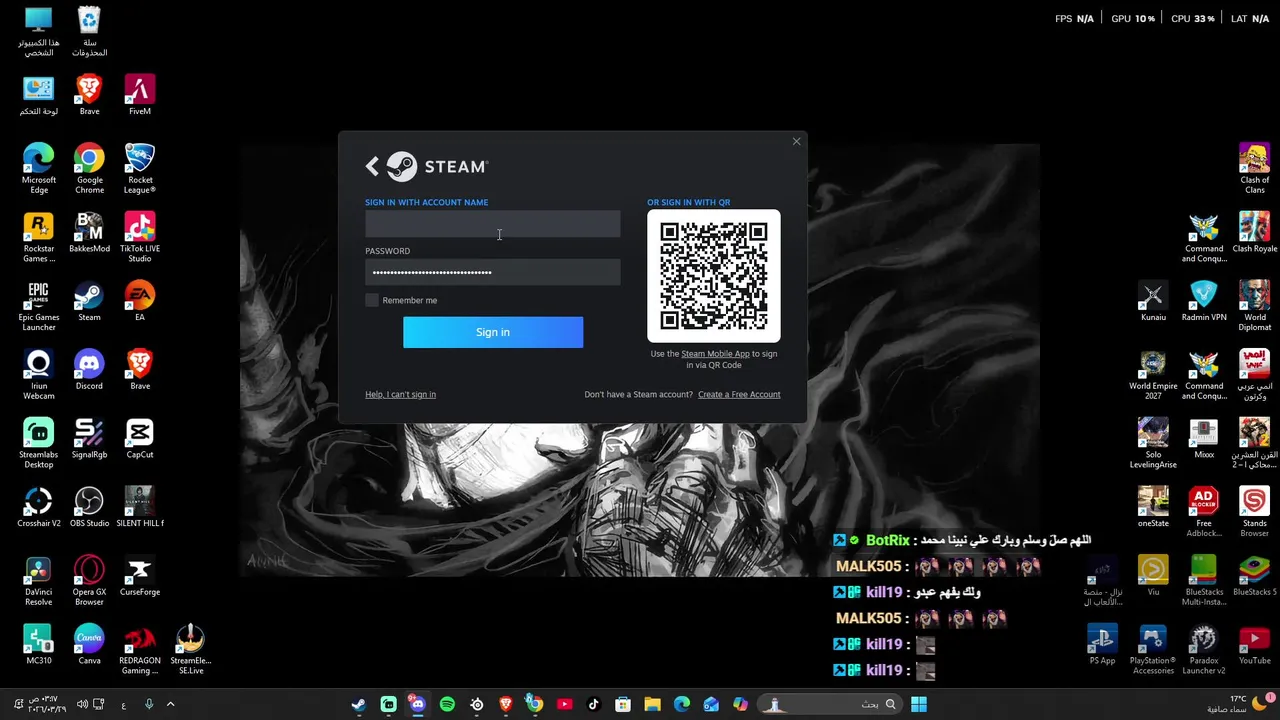This screenshot has height=720, width=1280.
Task: Open Google Chrome desktop icon
Action: click(89, 168)
